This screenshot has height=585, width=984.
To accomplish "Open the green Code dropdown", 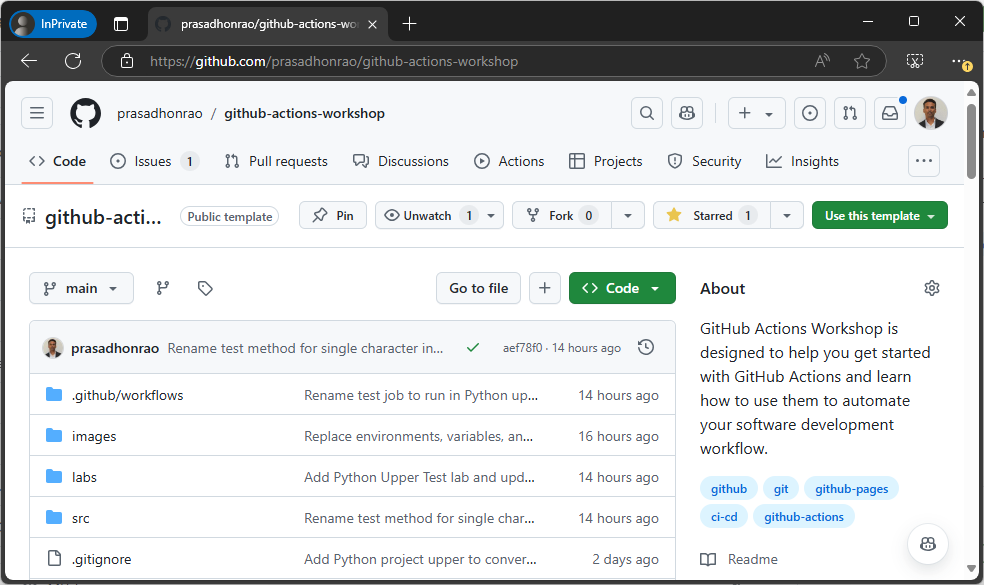I will pos(622,288).
